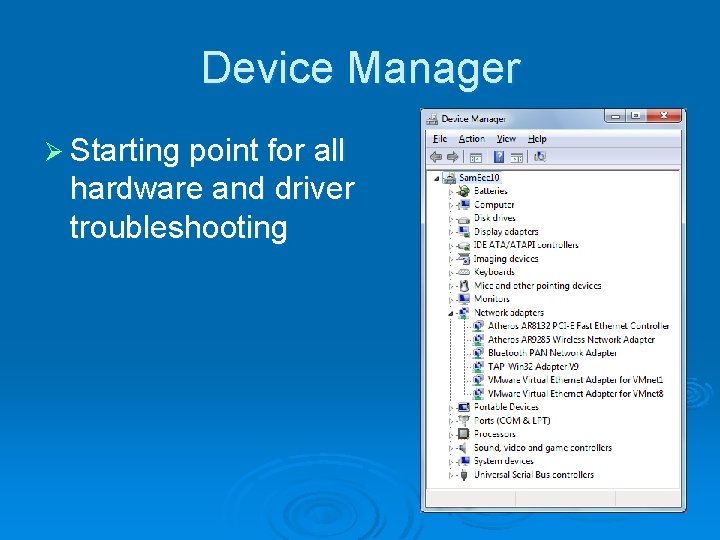The height and width of the screenshot is (540, 720).
Task: Click the IDE ATA/ATAPI controllers icon
Action: (x=464, y=245)
